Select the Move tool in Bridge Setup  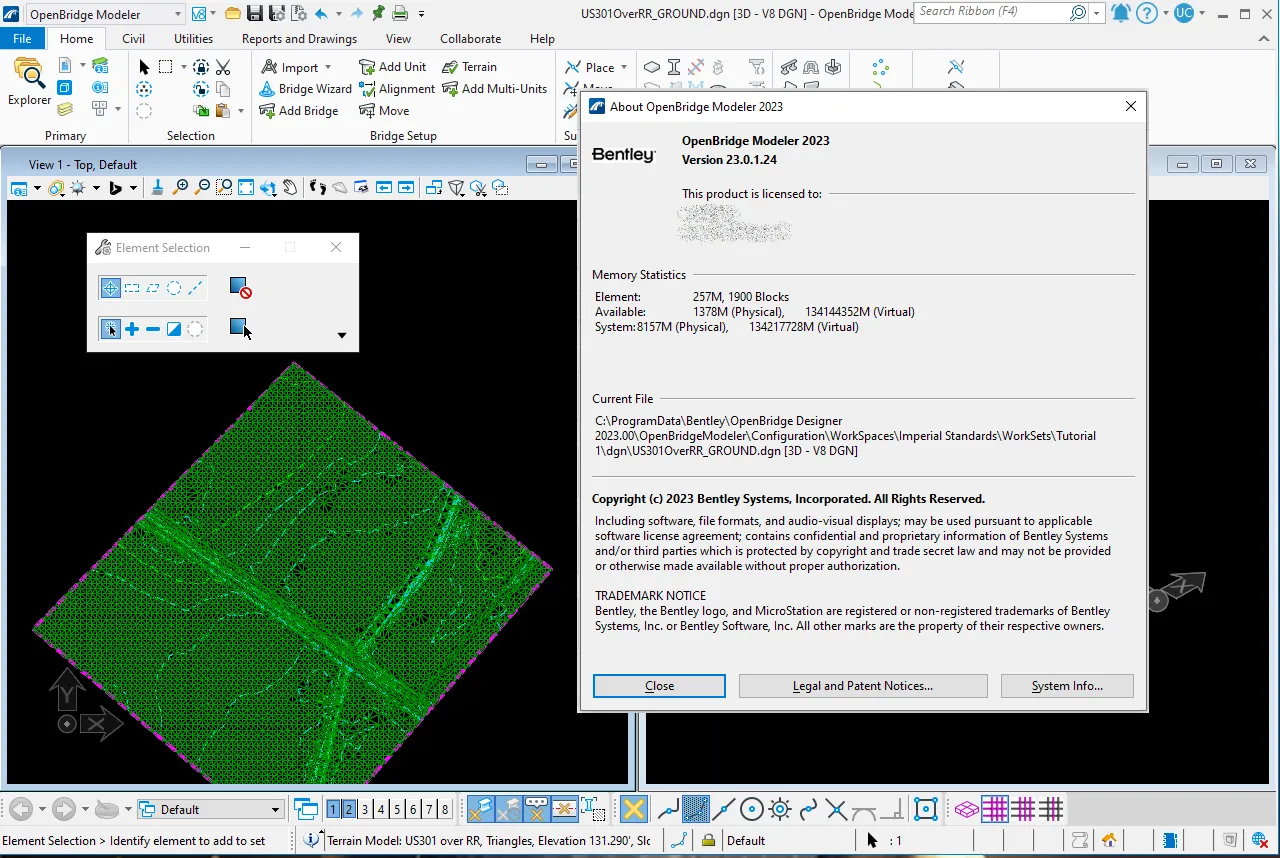[x=384, y=111]
